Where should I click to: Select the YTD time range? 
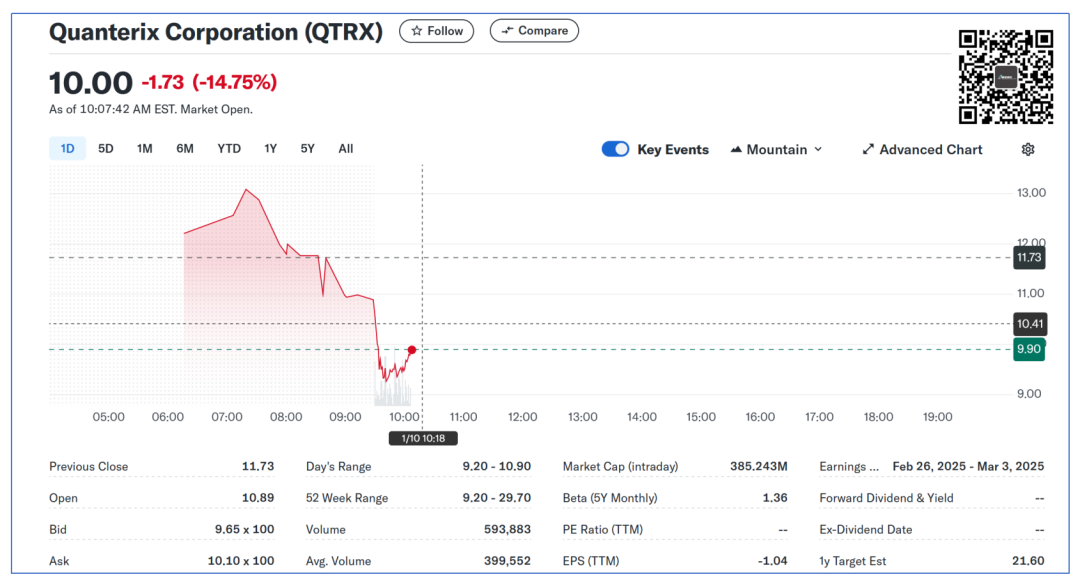(x=229, y=149)
